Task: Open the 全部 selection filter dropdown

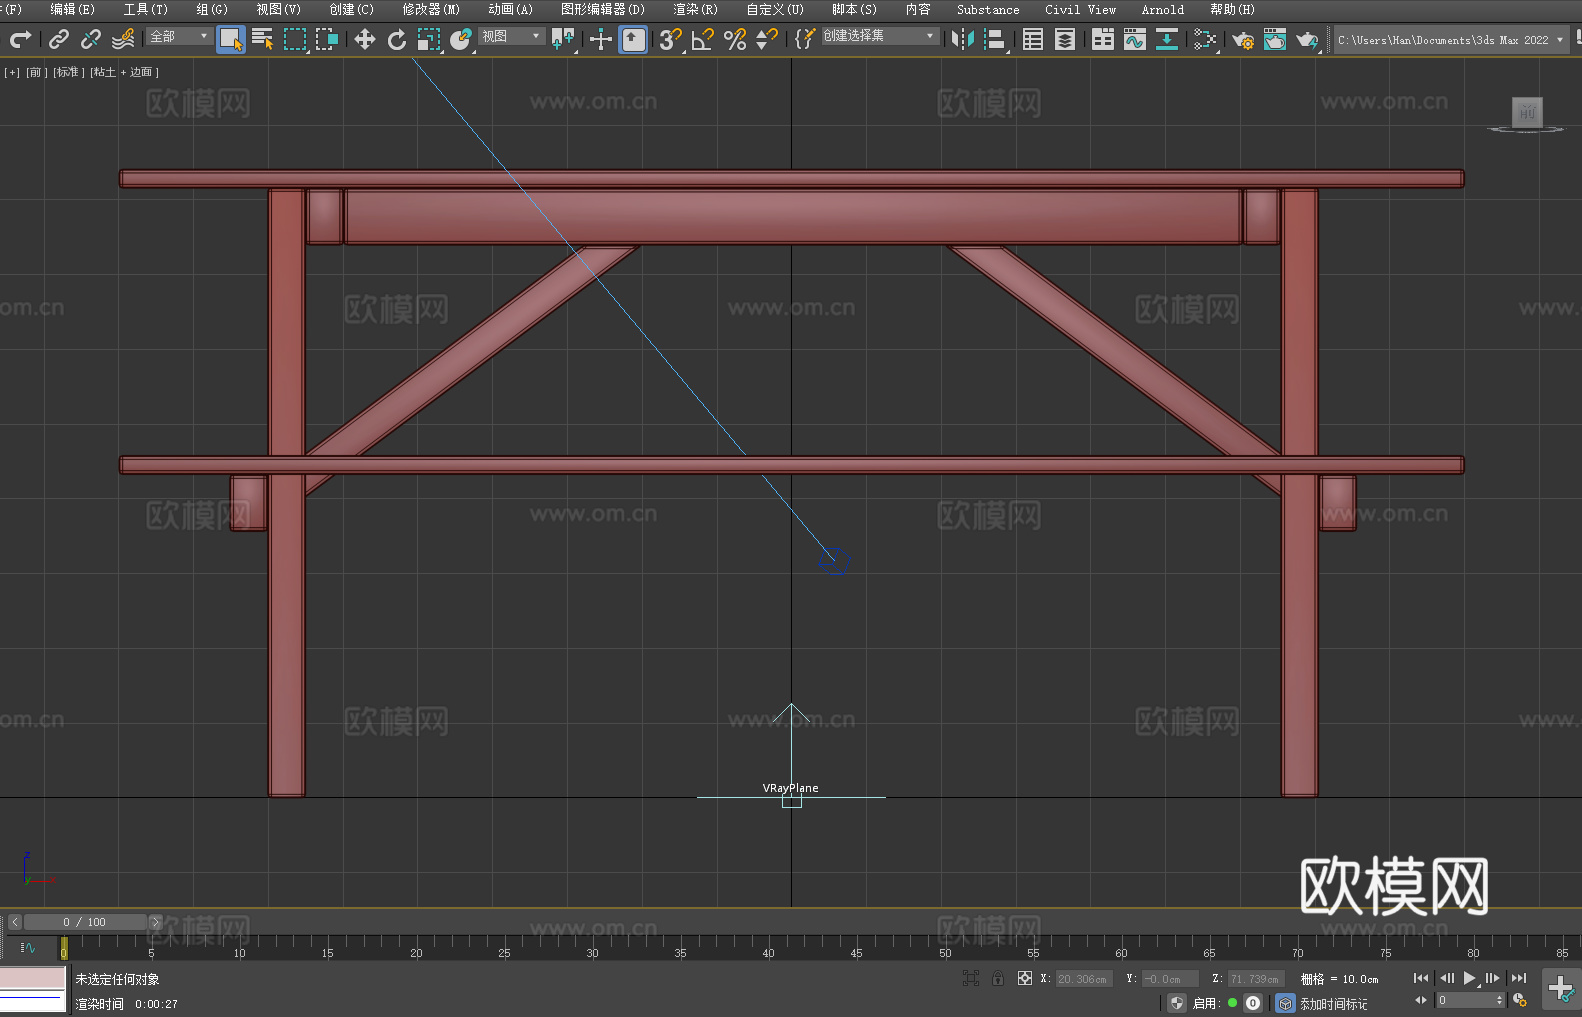Action: click(180, 37)
